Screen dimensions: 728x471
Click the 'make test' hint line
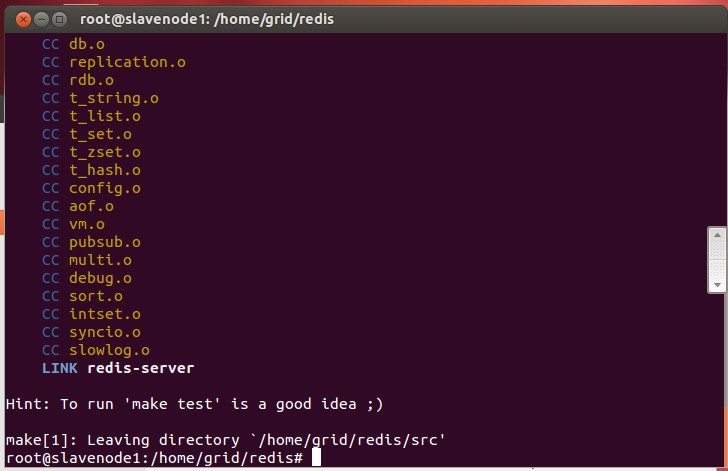(x=195, y=404)
